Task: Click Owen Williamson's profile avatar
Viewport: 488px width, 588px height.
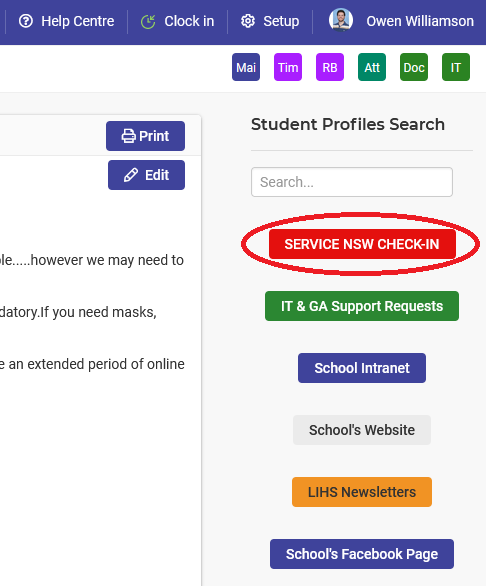Action: (341, 20)
